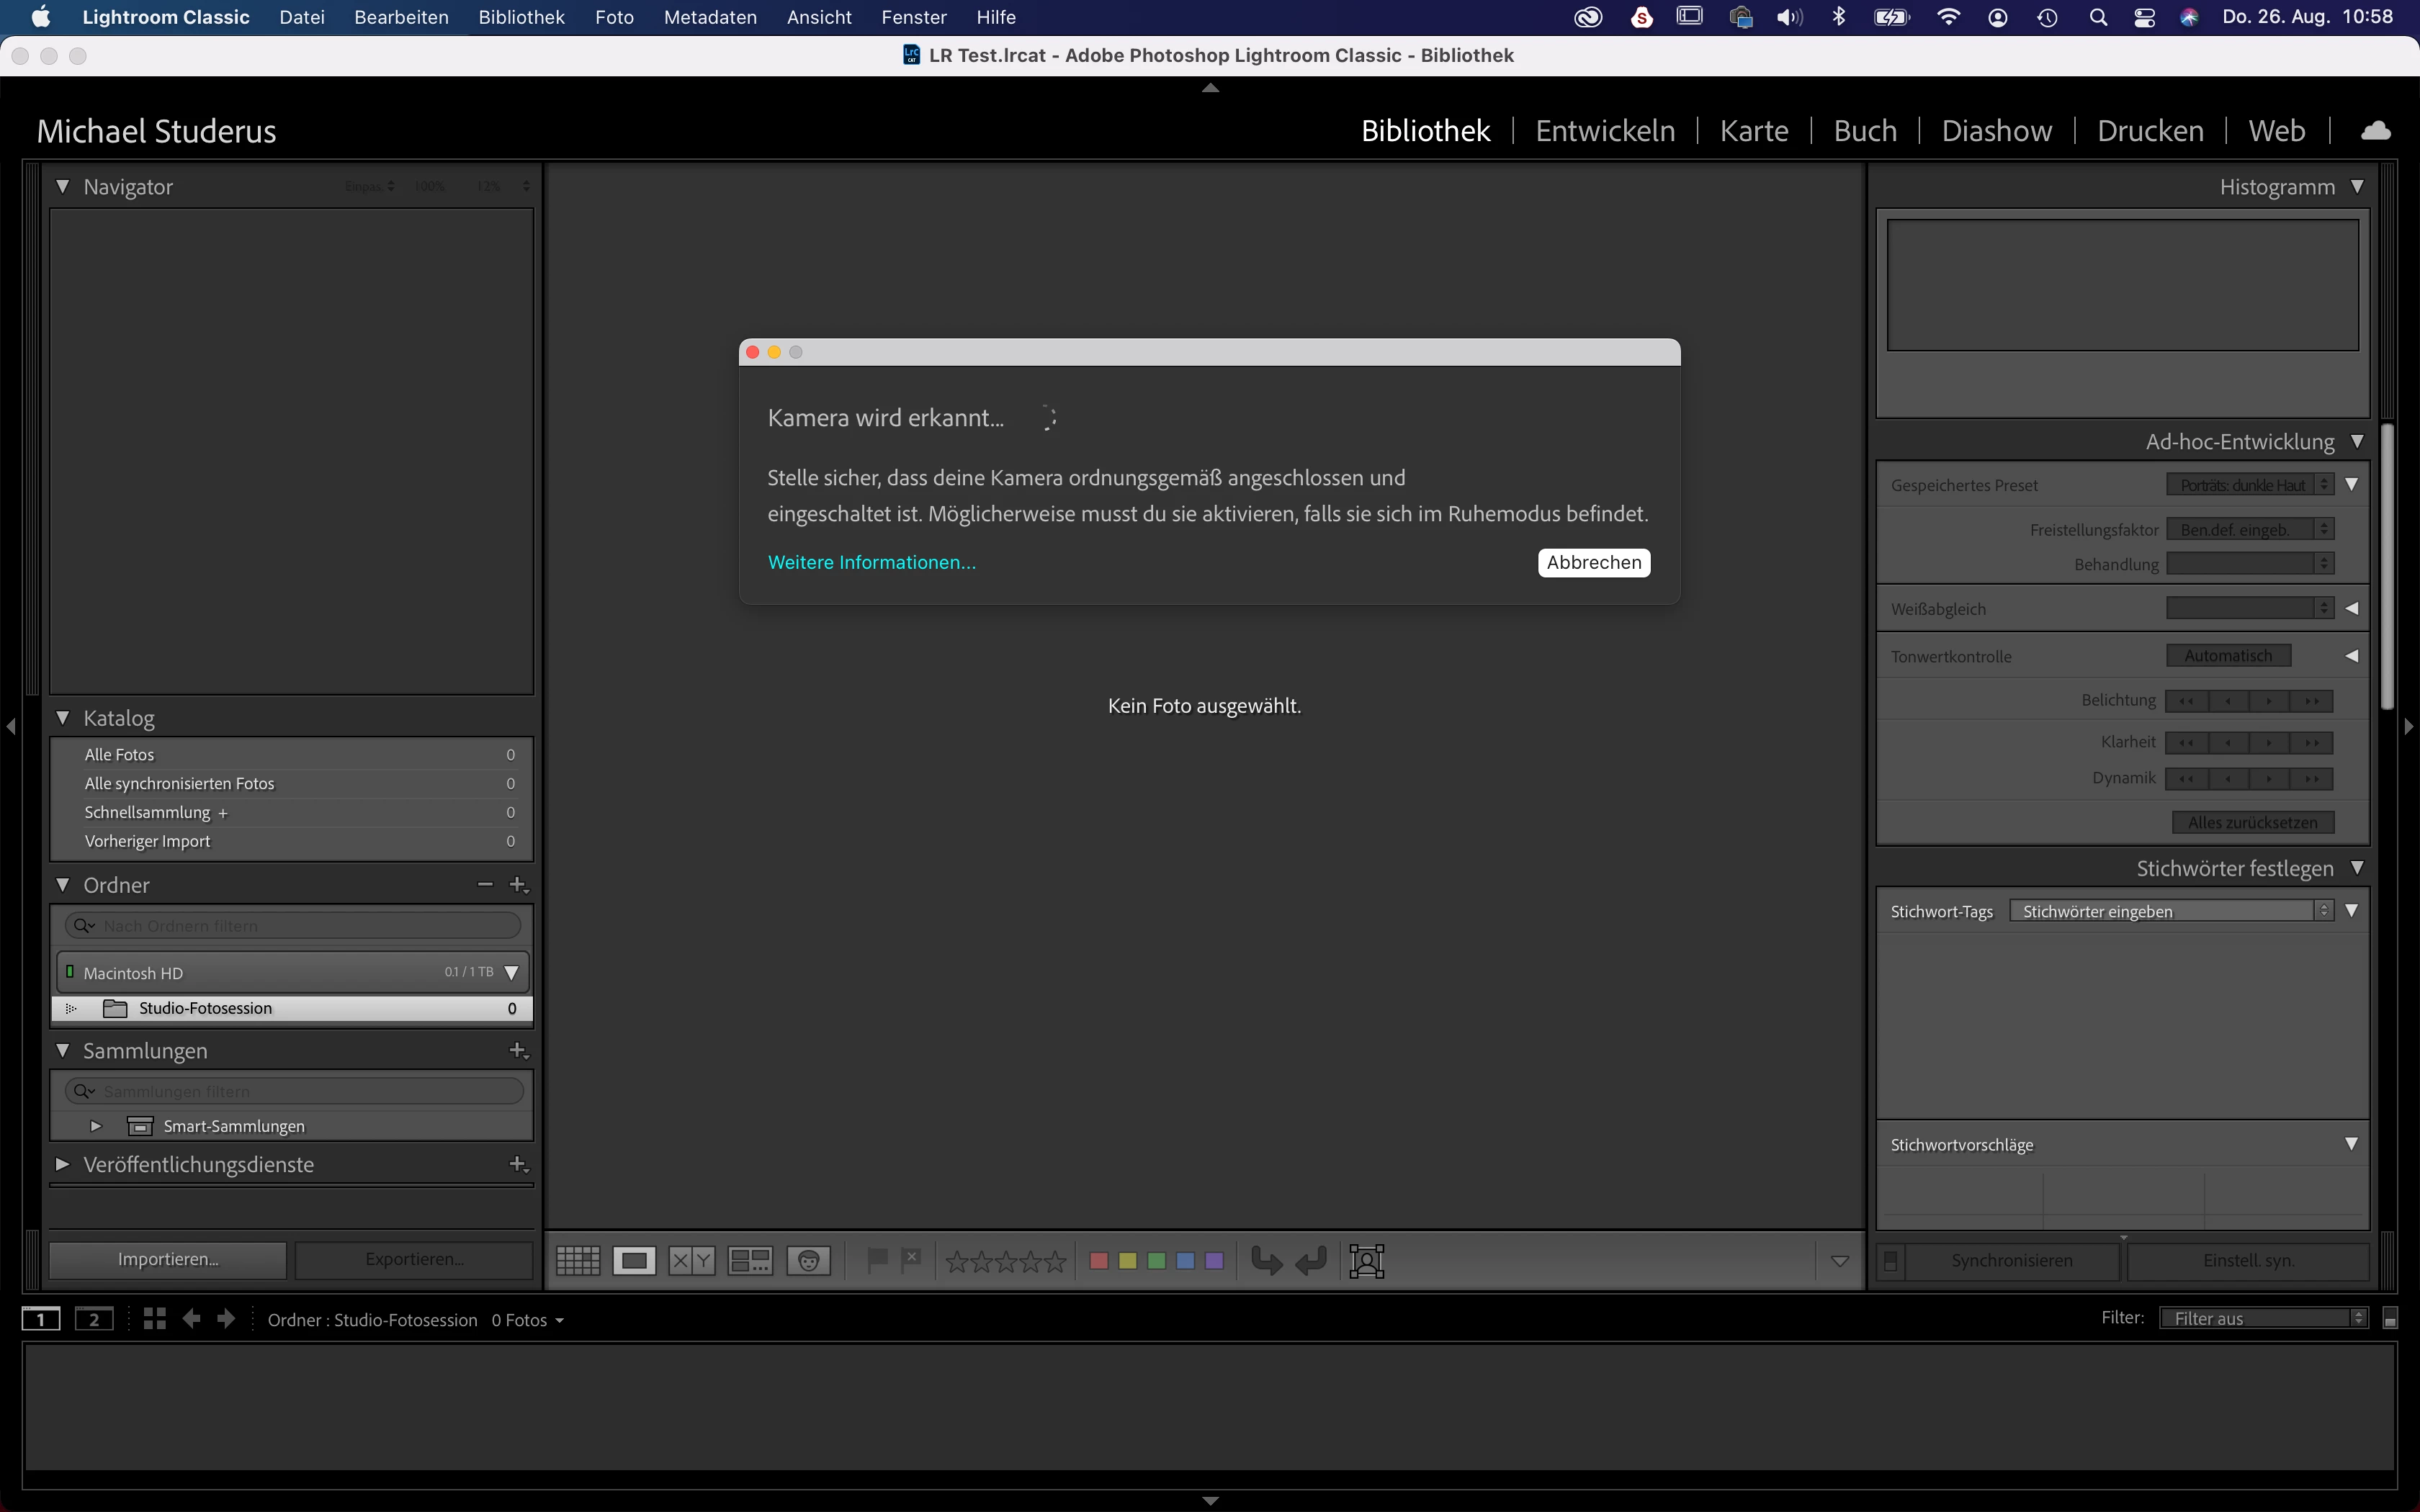Open Survey view icon in toolbar
This screenshot has width=2420, height=1512.
click(750, 1260)
